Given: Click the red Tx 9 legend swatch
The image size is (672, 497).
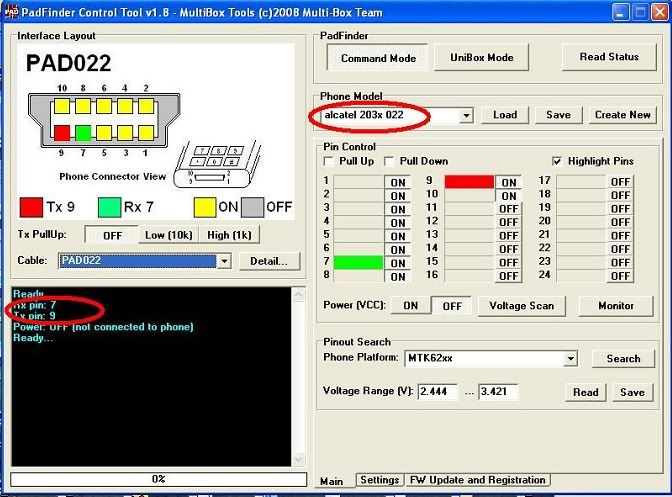Looking at the screenshot, I should [x=31, y=207].
